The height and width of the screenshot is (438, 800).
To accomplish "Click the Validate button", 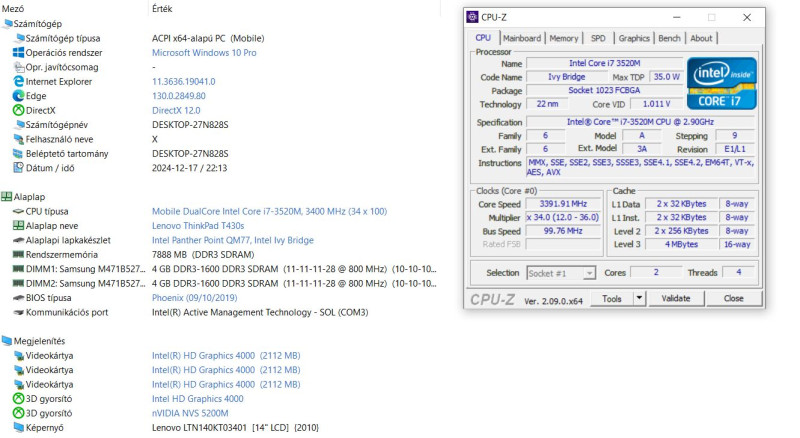I will (676, 298).
